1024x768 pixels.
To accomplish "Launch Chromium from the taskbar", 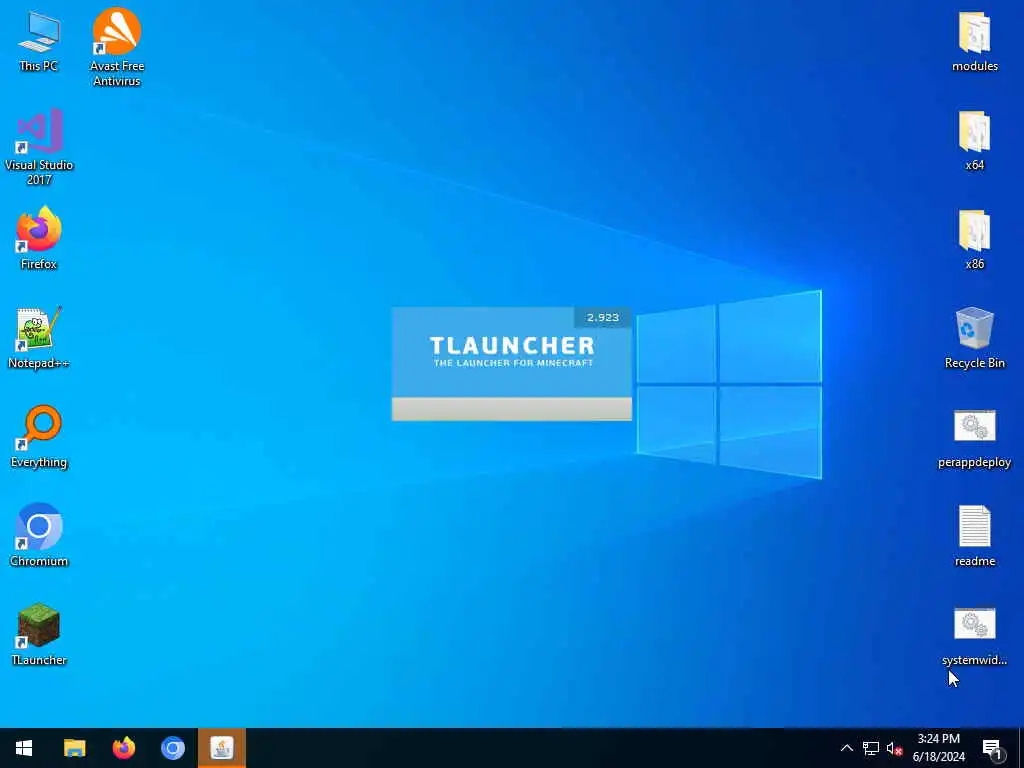I will point(173,748).
